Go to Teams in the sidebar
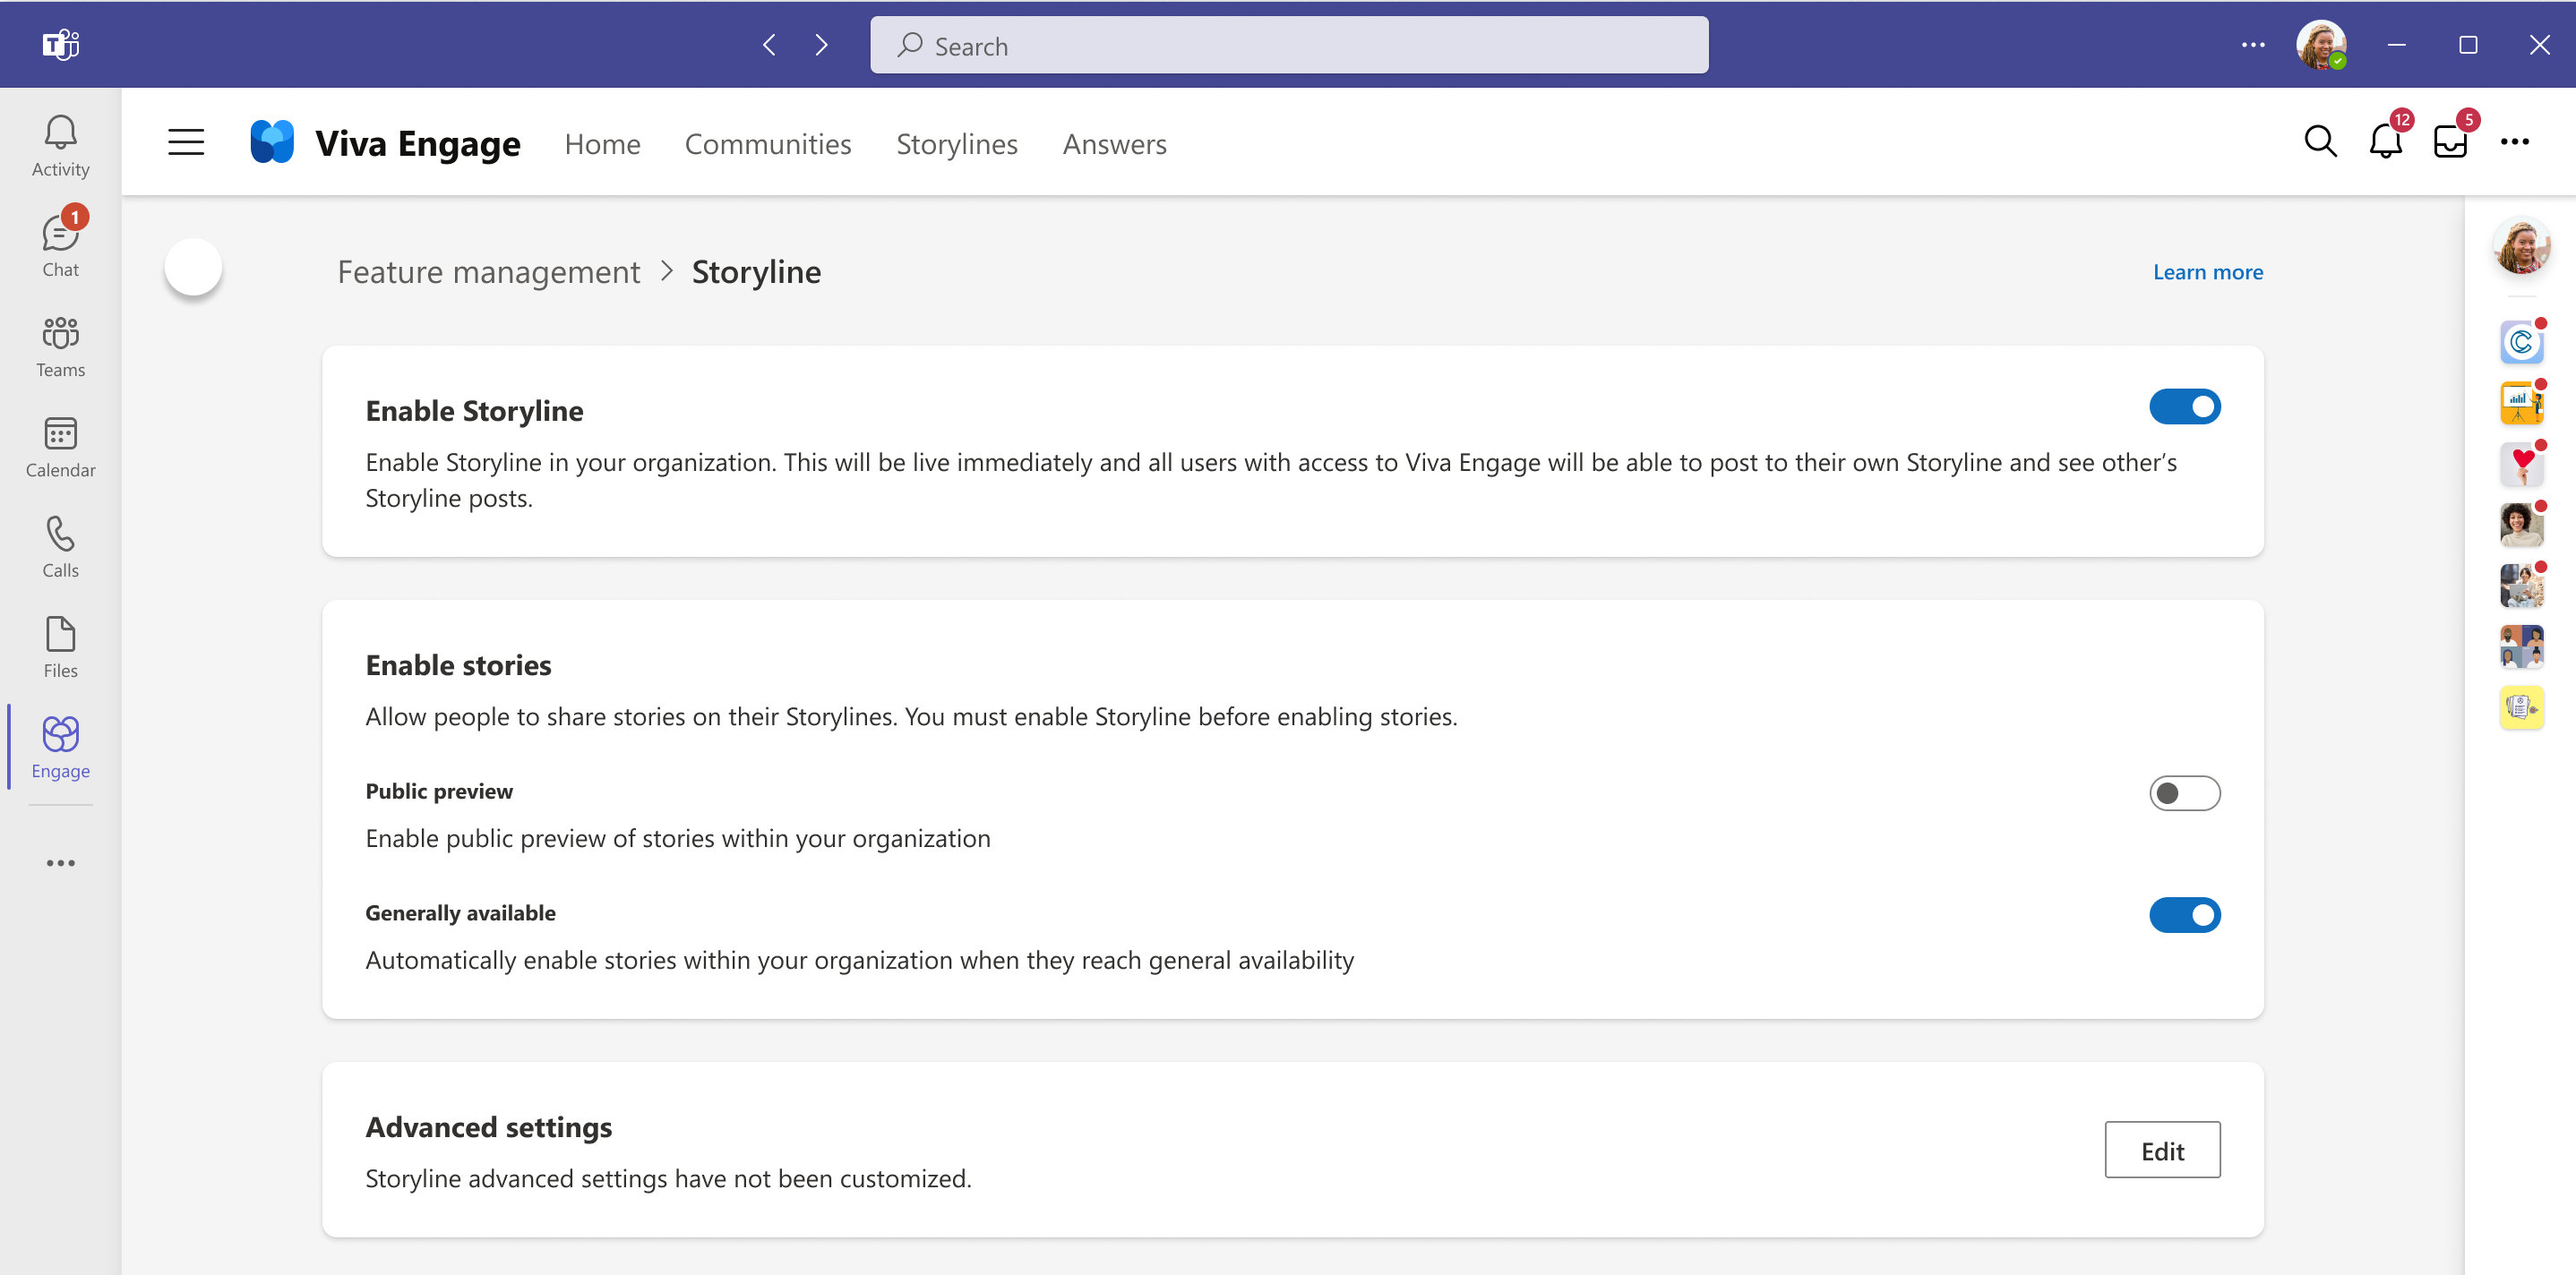This screenshot has width=2576, height=1275. pyautogui.click(x=60, y=347)
